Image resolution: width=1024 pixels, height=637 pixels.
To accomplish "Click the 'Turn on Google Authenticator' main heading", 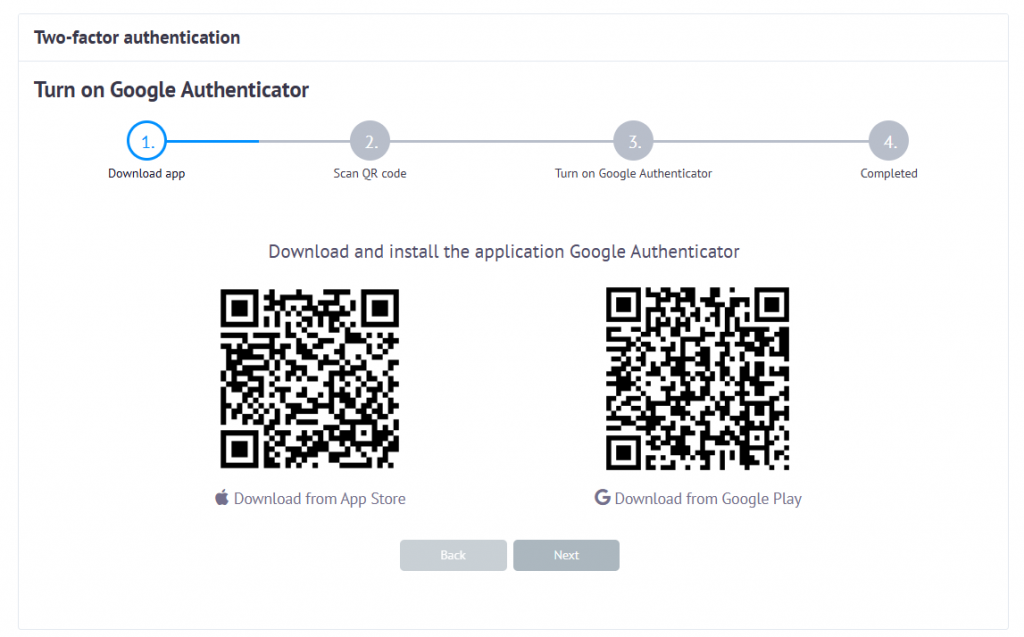I will coord(171,90).
